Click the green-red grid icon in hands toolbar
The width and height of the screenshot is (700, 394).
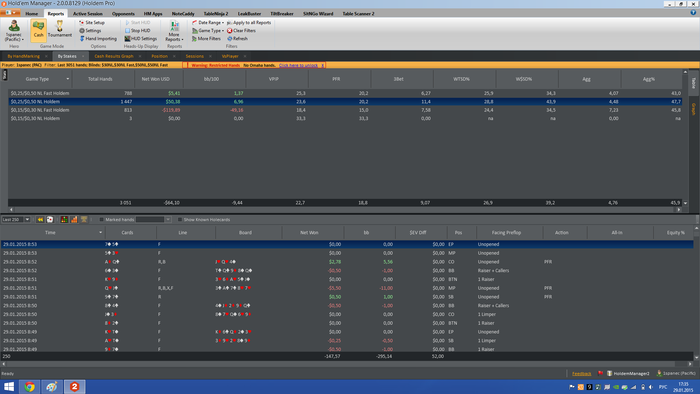(64, 220)
